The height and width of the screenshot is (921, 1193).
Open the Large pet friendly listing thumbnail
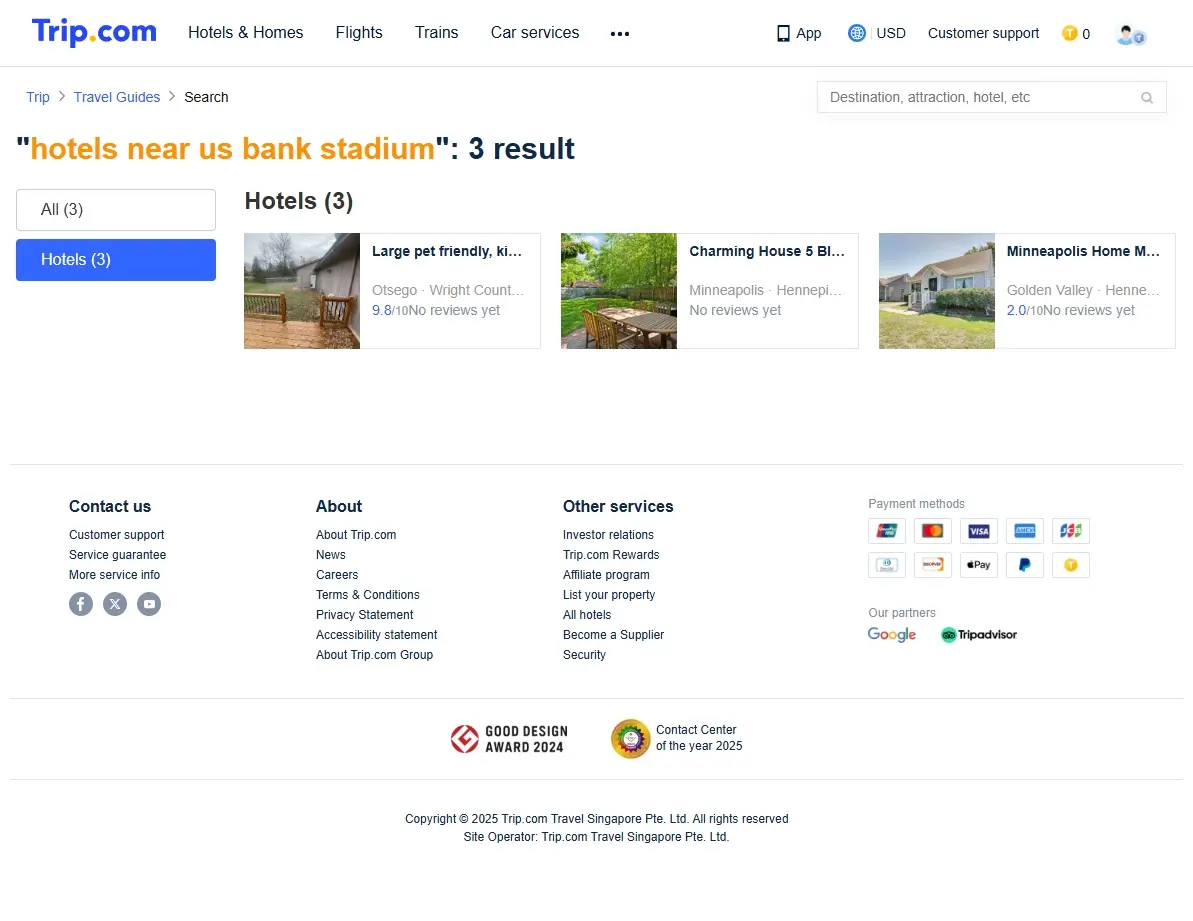pyautogui.click(x=301, y=291)
